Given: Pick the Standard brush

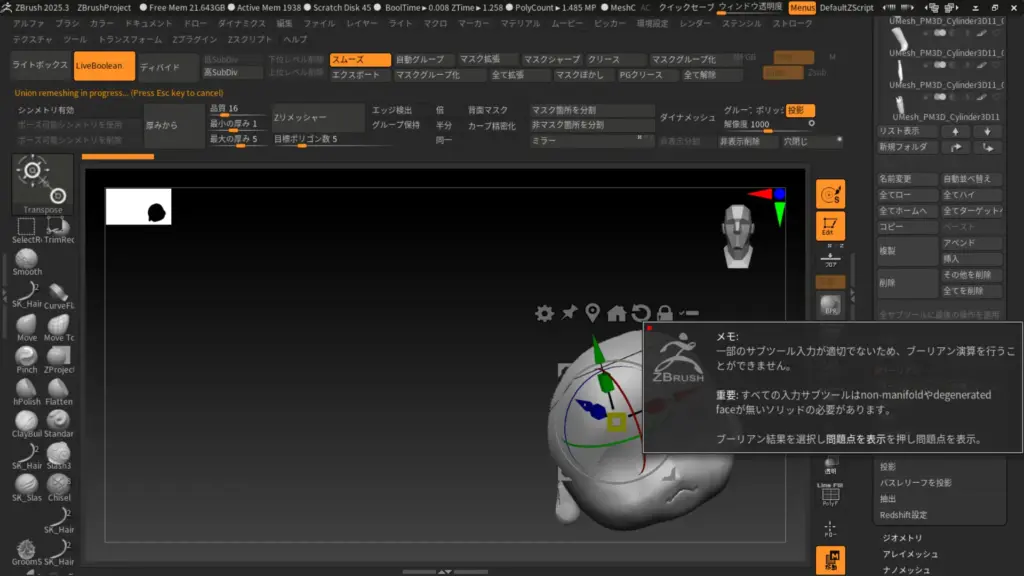Looking at the screenshot, I should pos(58,424).
